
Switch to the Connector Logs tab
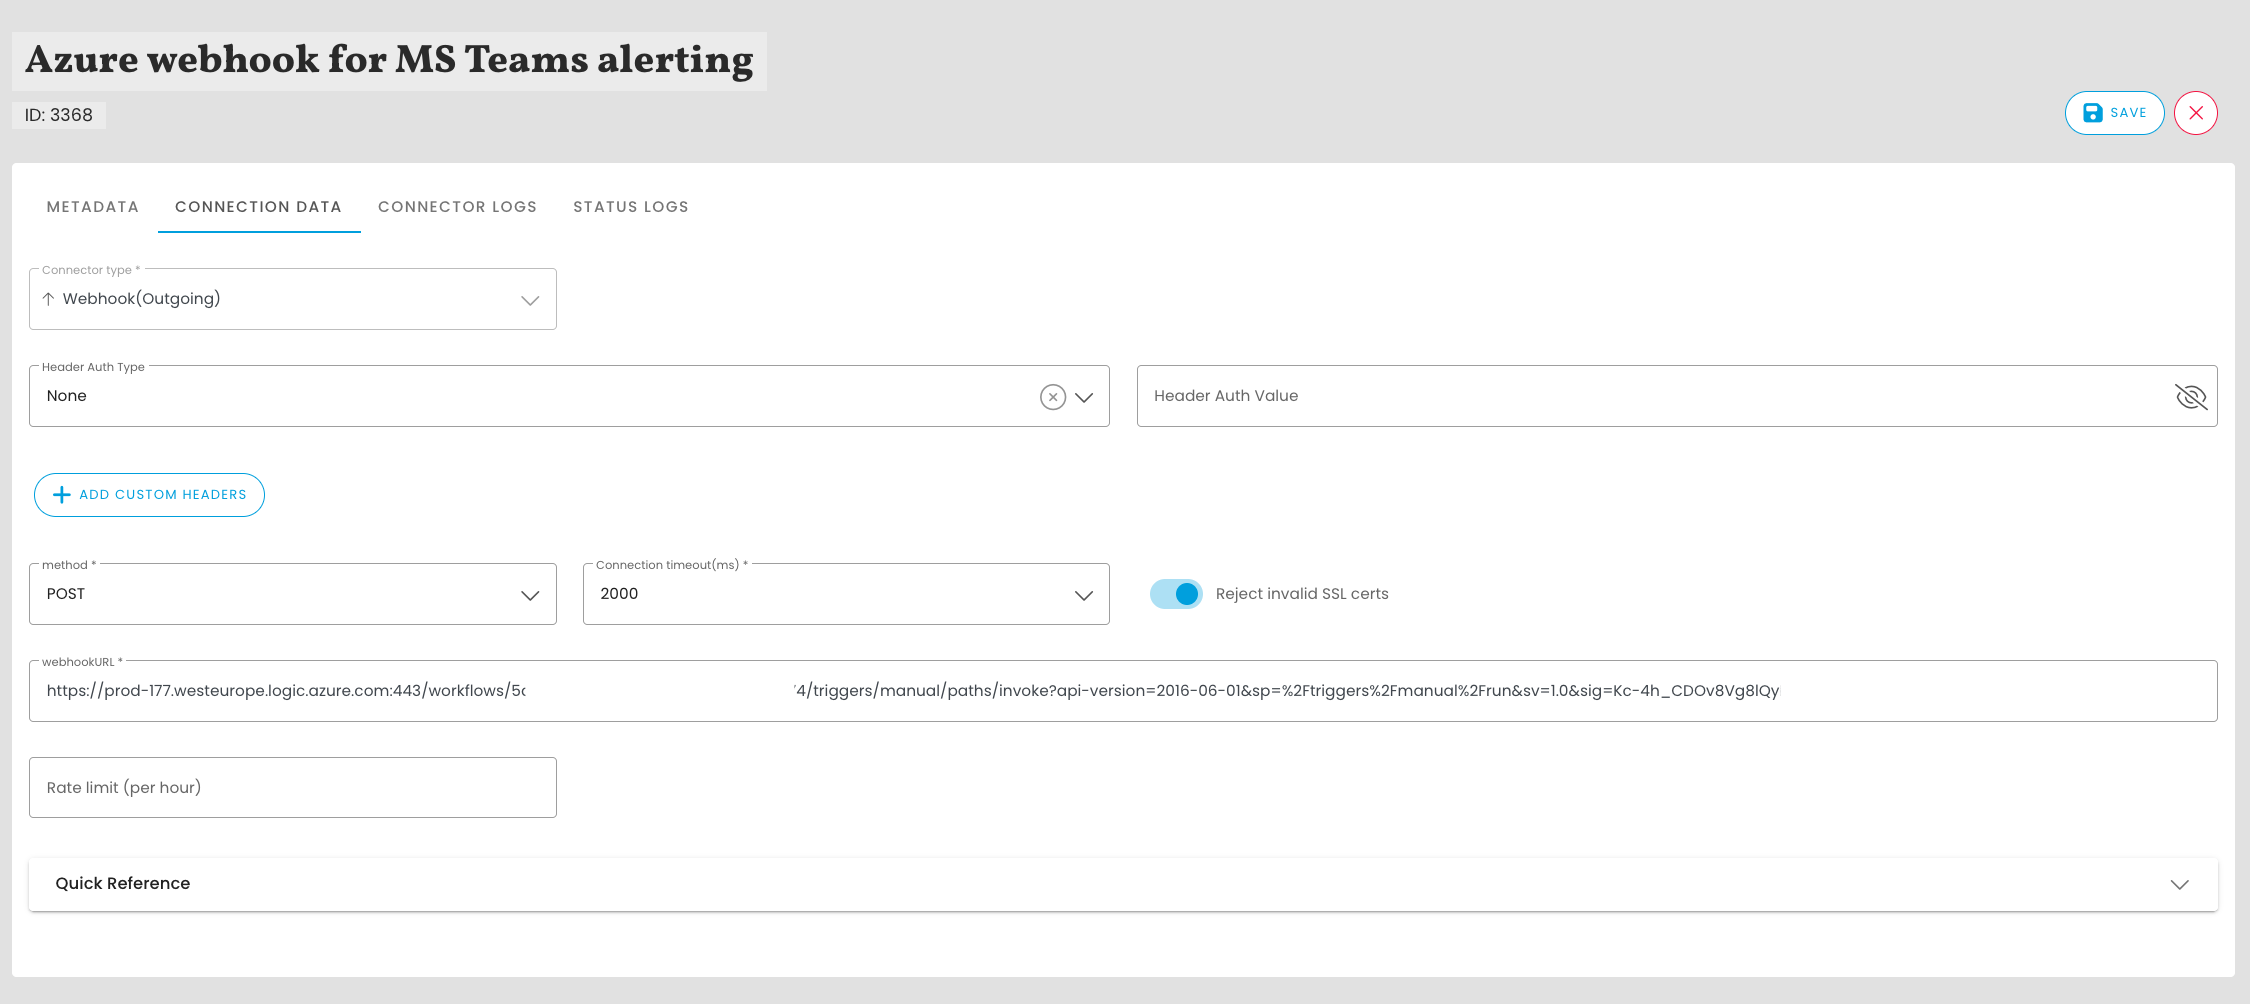pos(457,207)
